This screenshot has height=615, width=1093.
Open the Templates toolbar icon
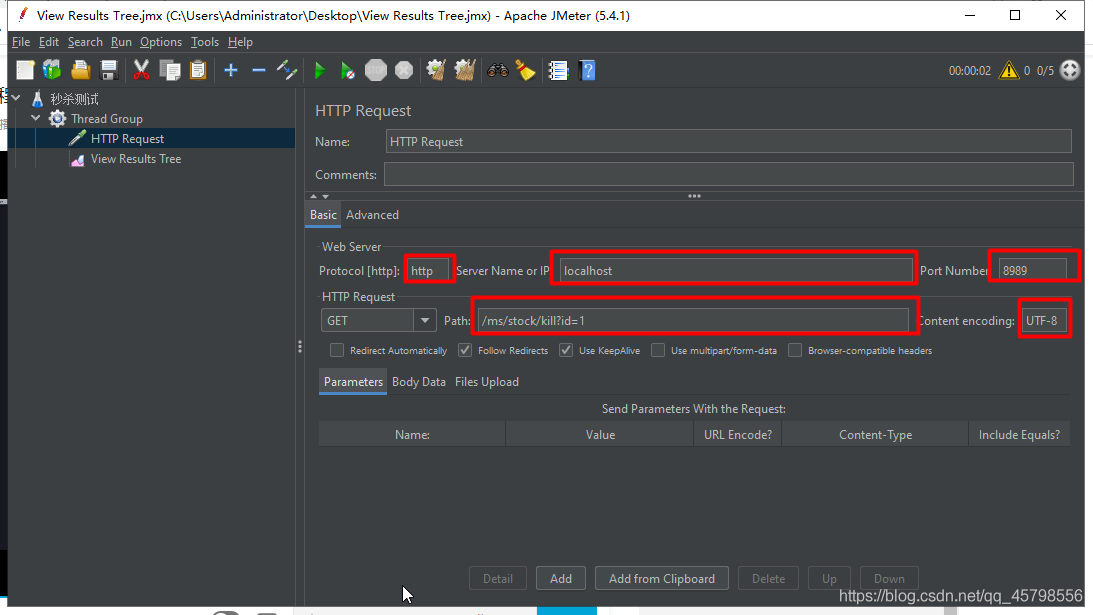pos(52,70)
